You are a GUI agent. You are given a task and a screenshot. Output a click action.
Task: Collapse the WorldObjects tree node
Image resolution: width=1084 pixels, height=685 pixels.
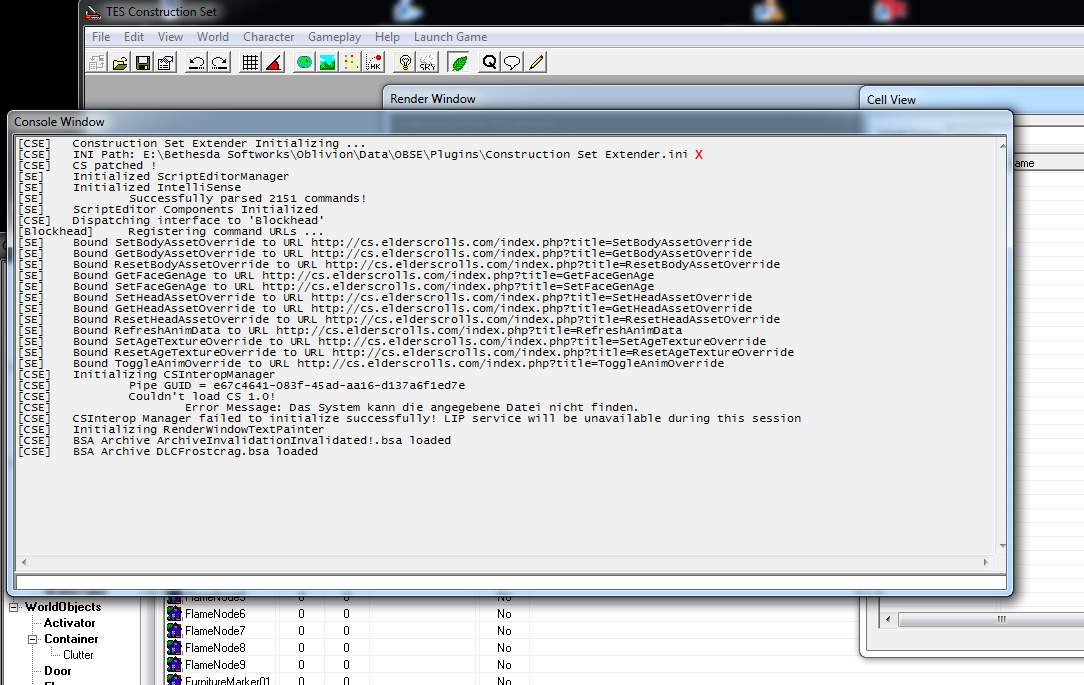click(x=15, y=607)
